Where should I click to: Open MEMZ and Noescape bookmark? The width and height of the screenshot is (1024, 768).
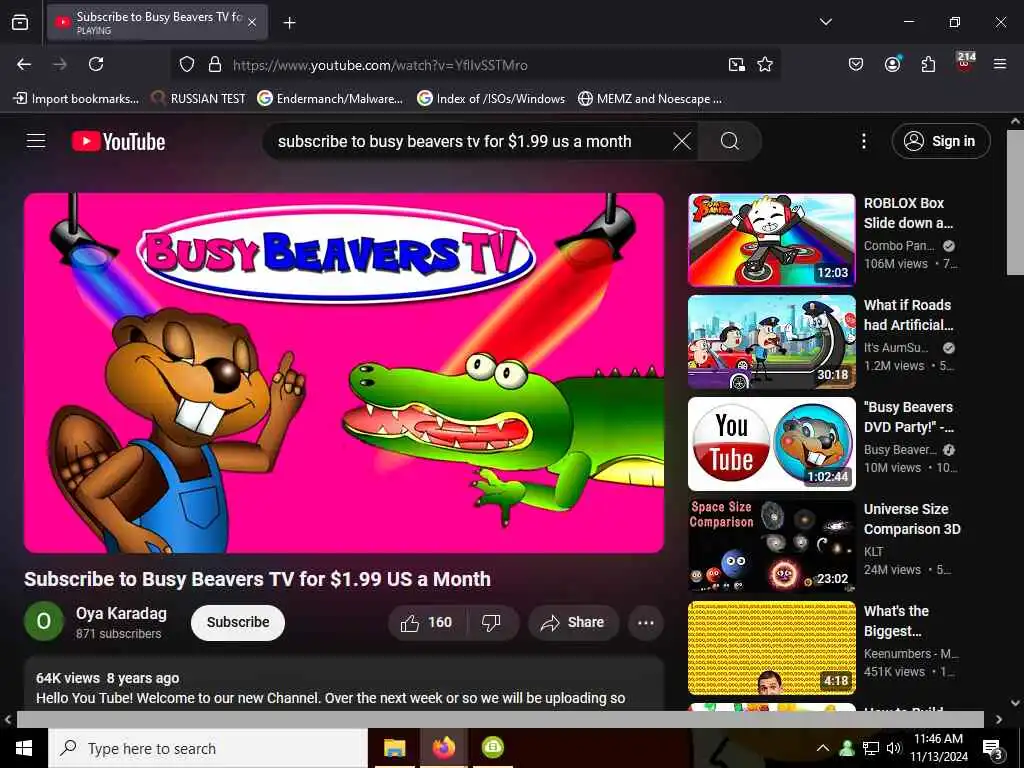click(650, 99)
